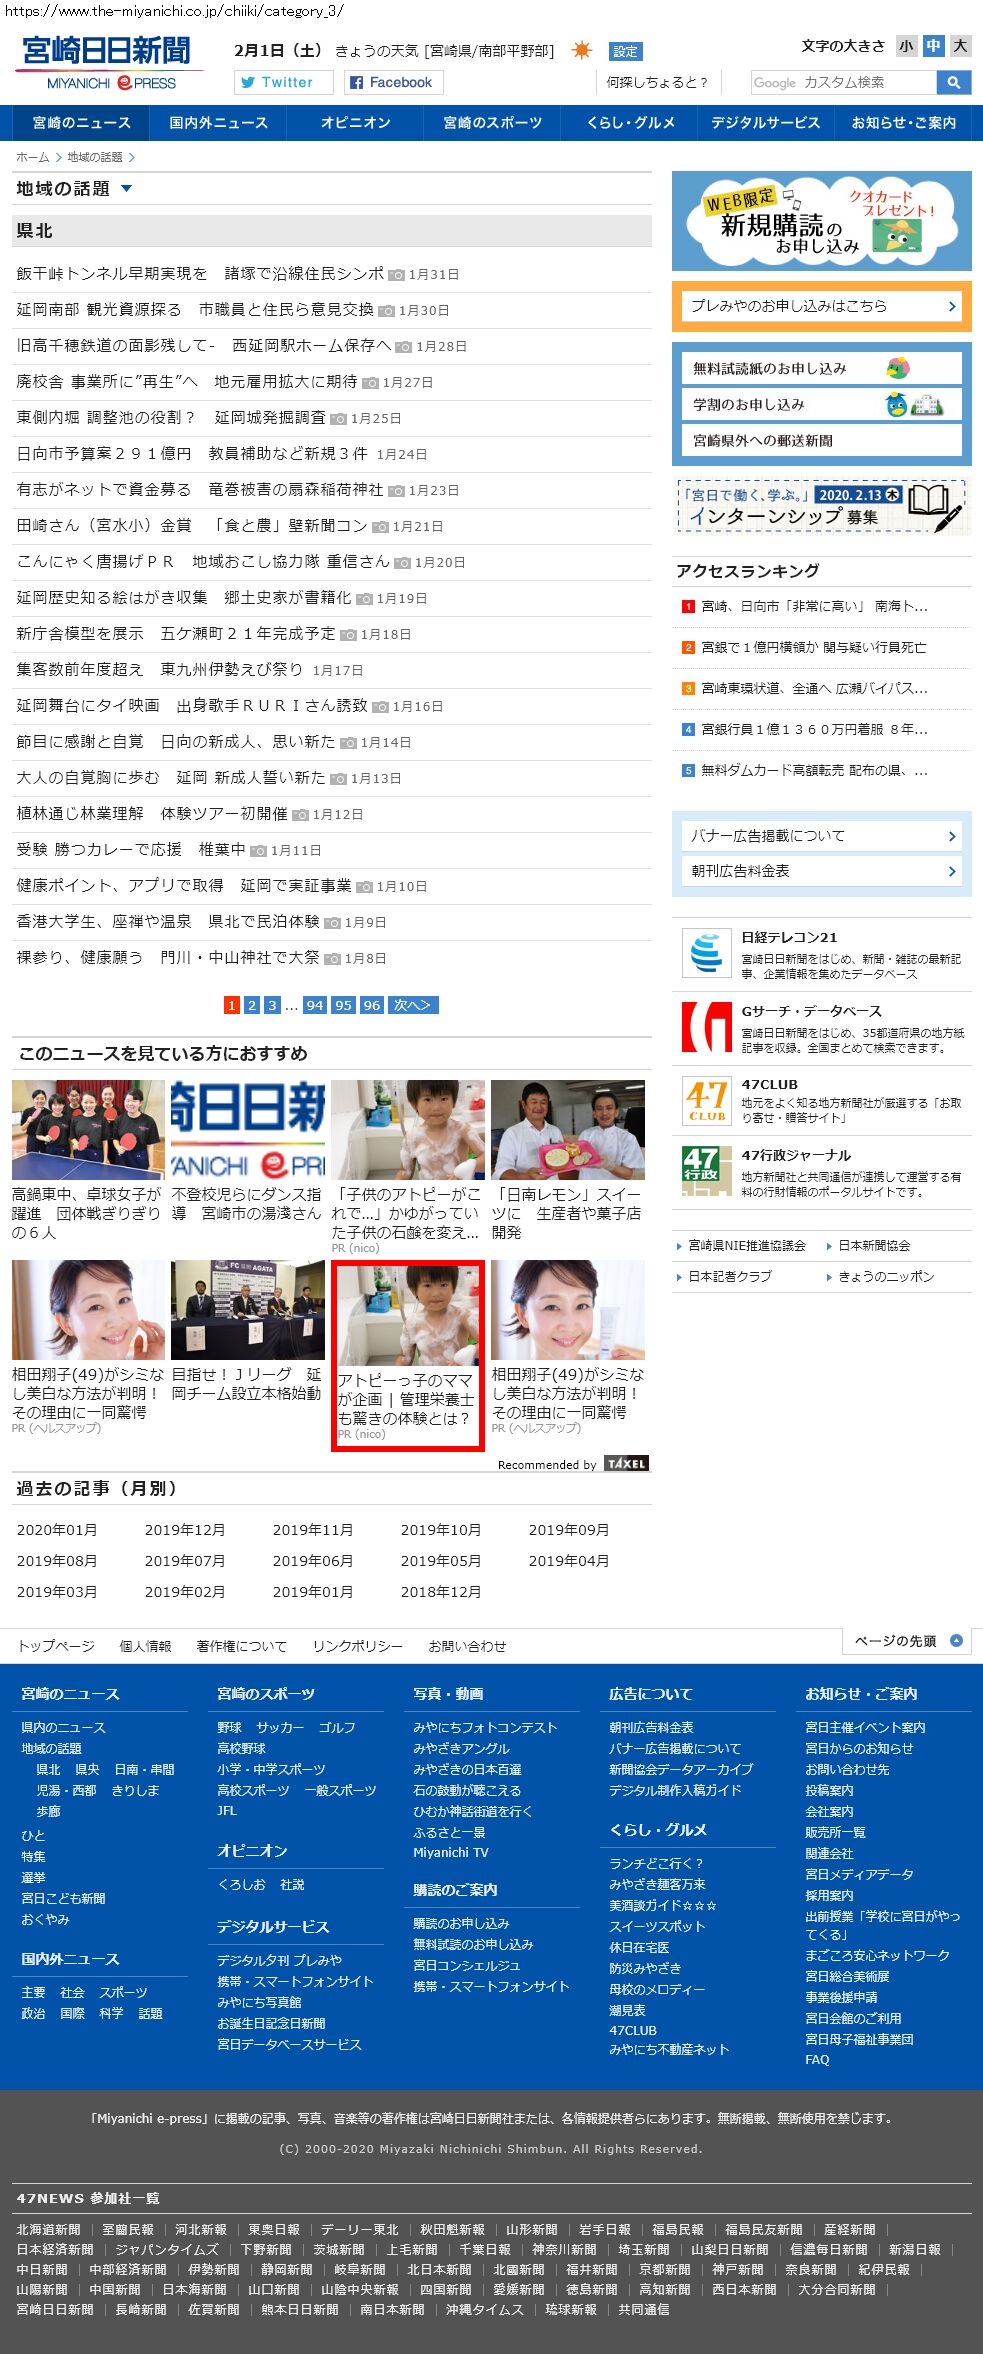Open the オピニオン nav menu
983x2354 pixels.
355,123
